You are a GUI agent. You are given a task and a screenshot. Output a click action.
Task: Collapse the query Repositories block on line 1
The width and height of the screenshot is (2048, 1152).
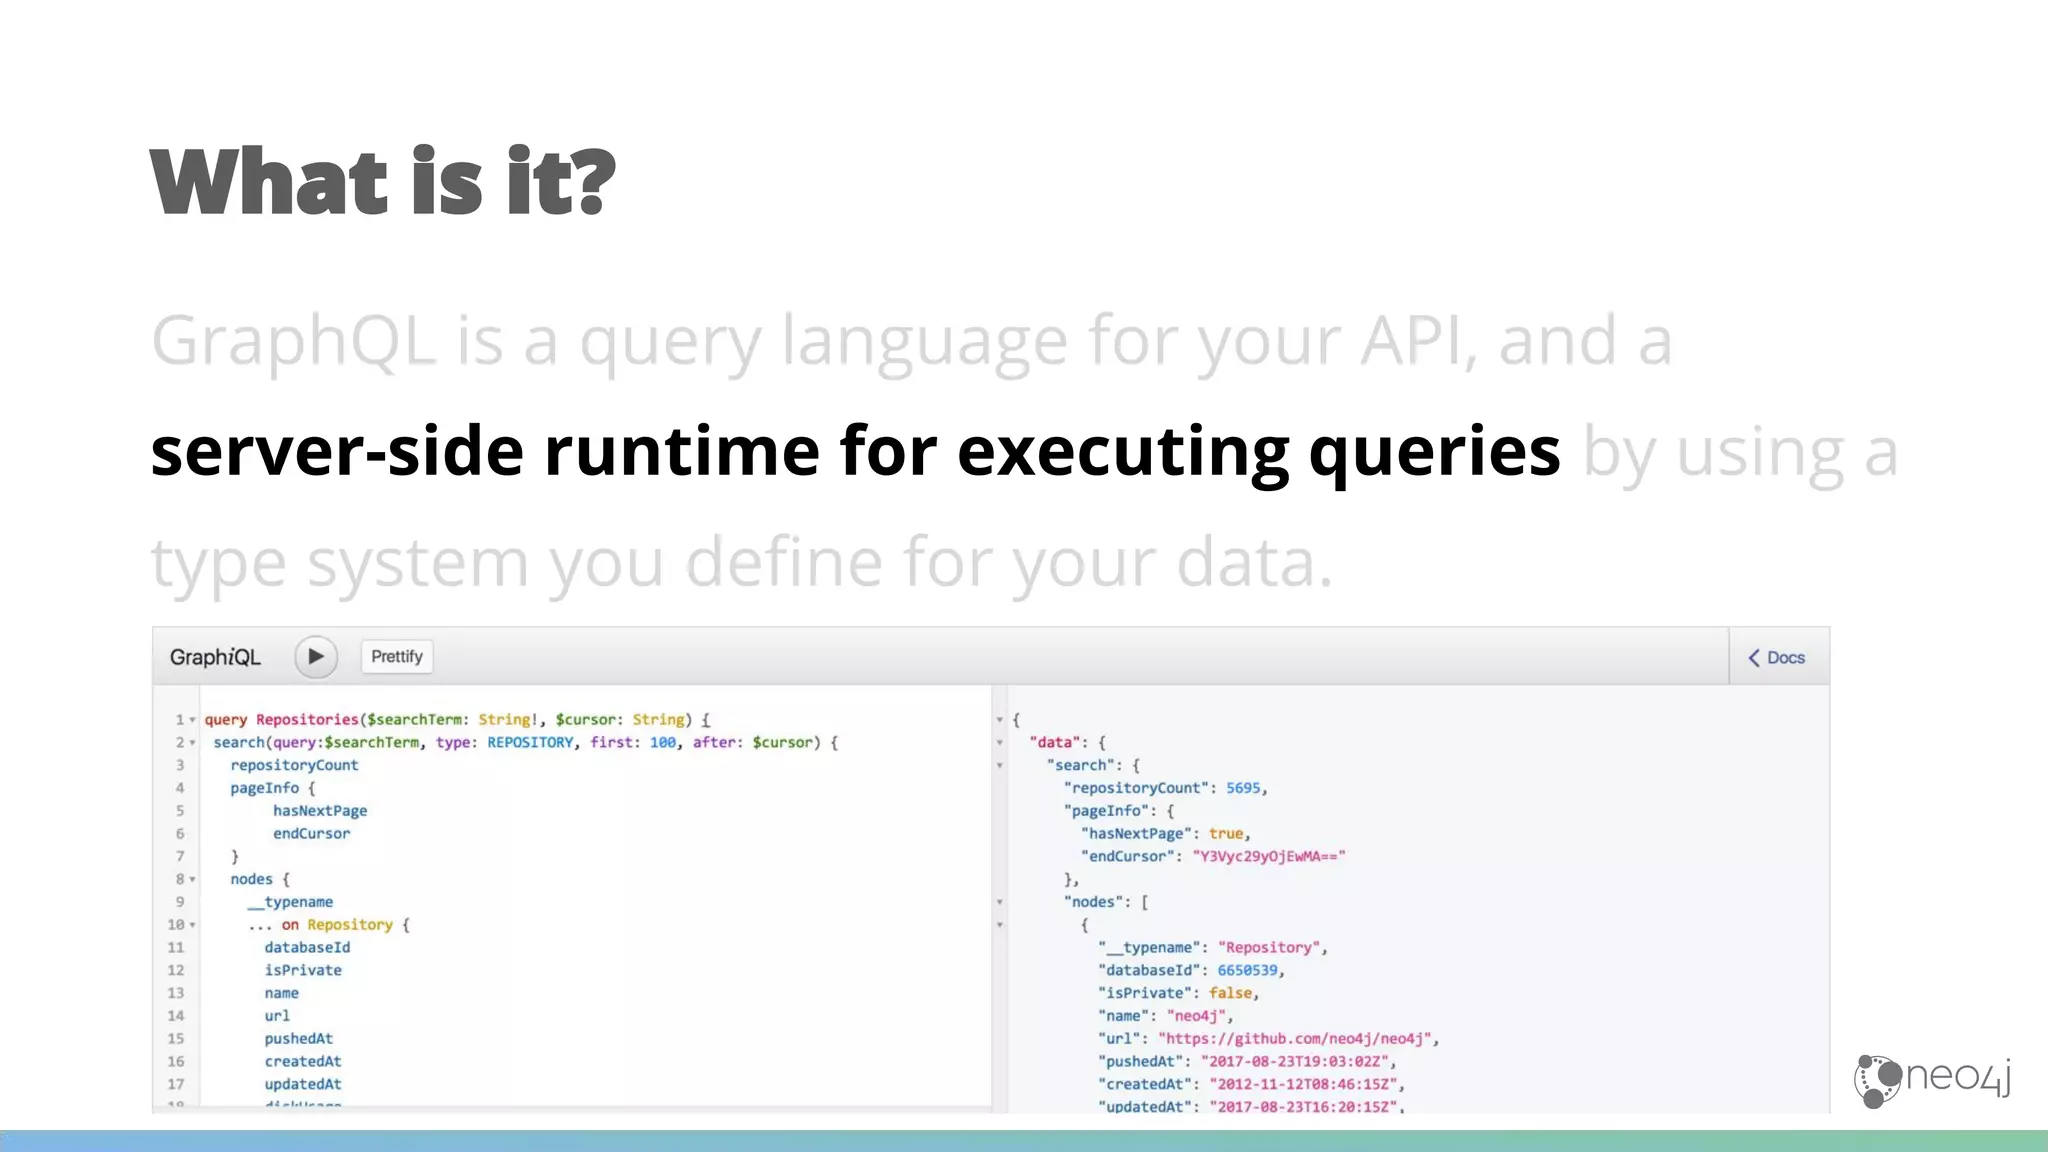tap(192, 720)
